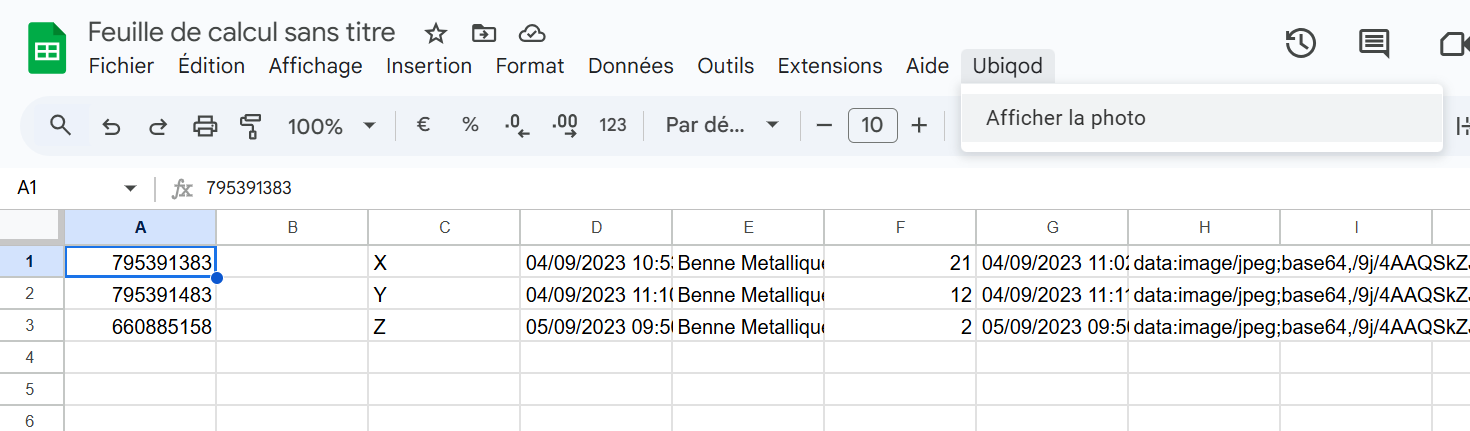Star the spreadsheet as favorite
This screenshot has height=431, width=1470.
[x=436, y=34]
